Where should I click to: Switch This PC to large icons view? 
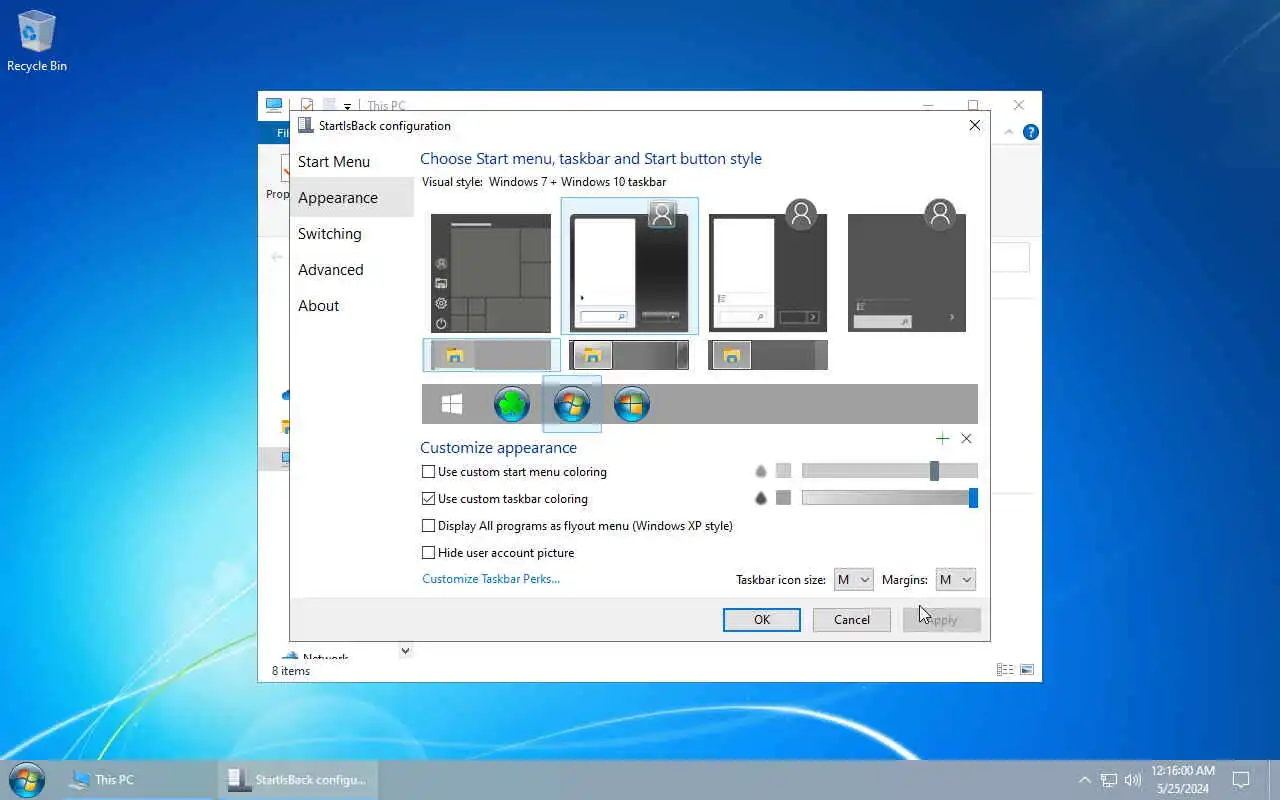(1026, 670)
